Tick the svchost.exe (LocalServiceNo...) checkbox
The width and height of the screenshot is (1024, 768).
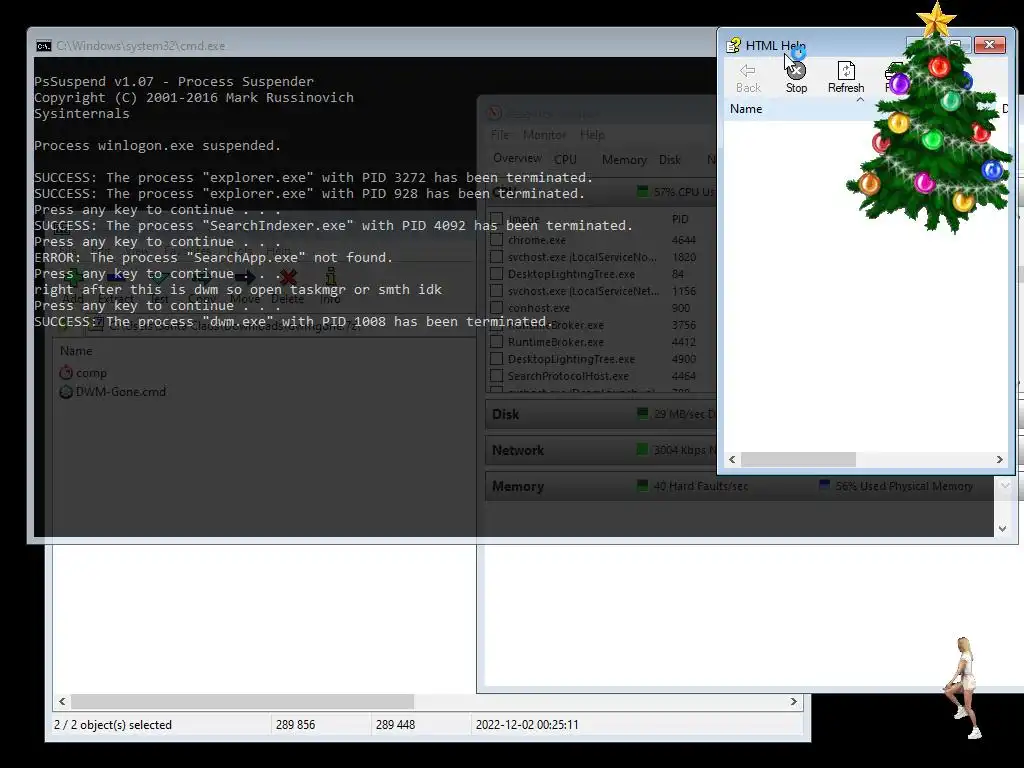(x=496, y=257)
